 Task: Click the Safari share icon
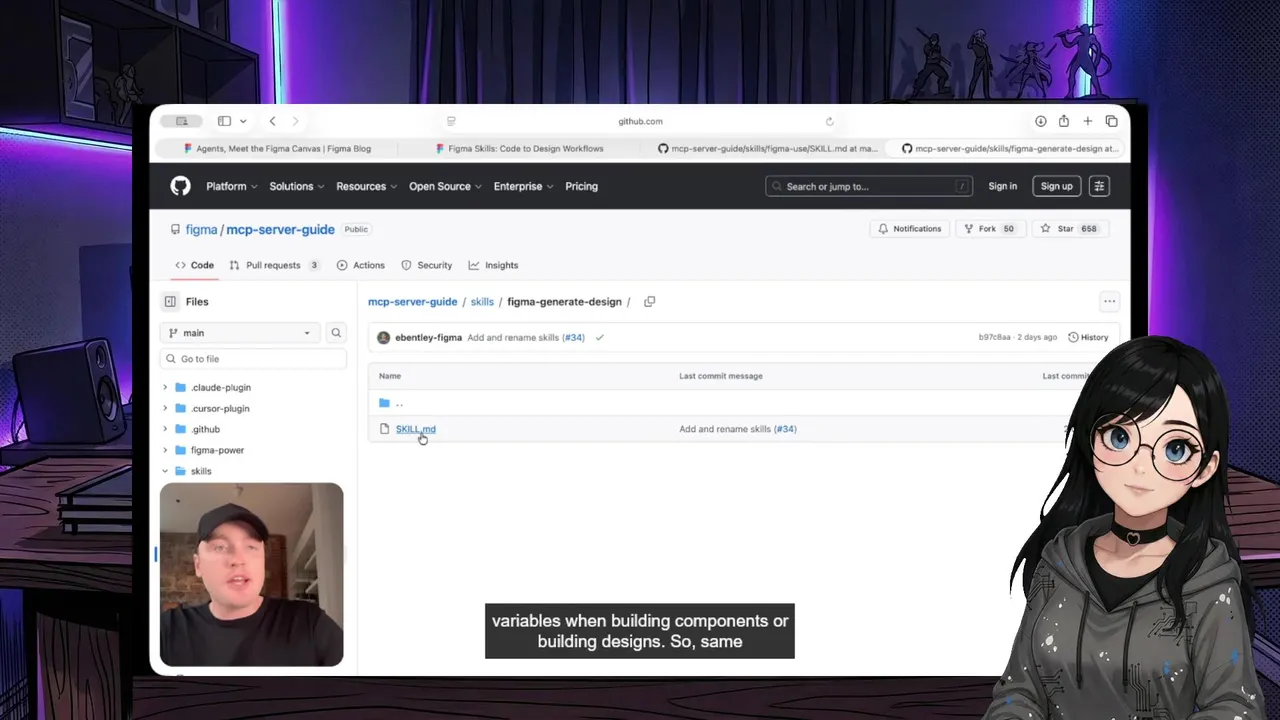click(1063, 121)
